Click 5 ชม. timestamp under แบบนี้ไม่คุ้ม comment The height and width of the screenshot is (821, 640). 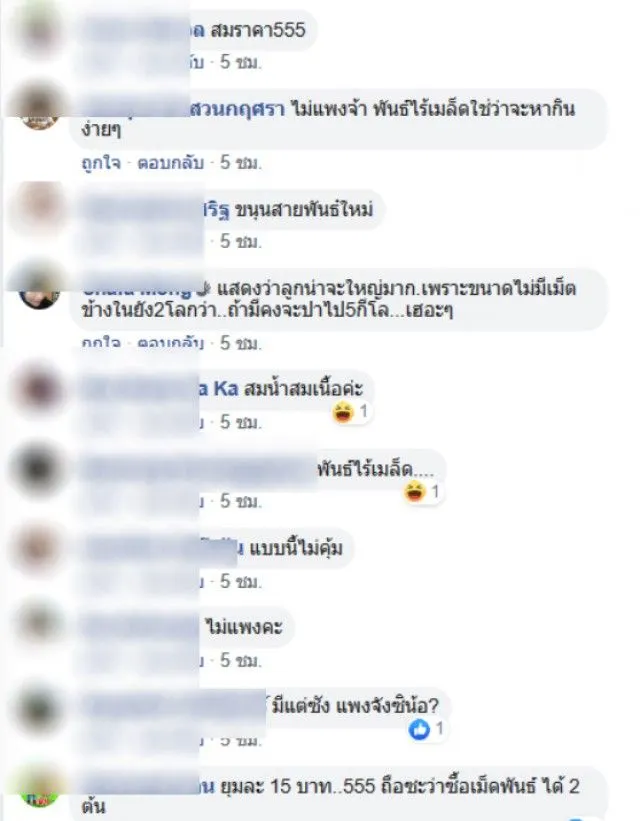click(x=240, y=581)
